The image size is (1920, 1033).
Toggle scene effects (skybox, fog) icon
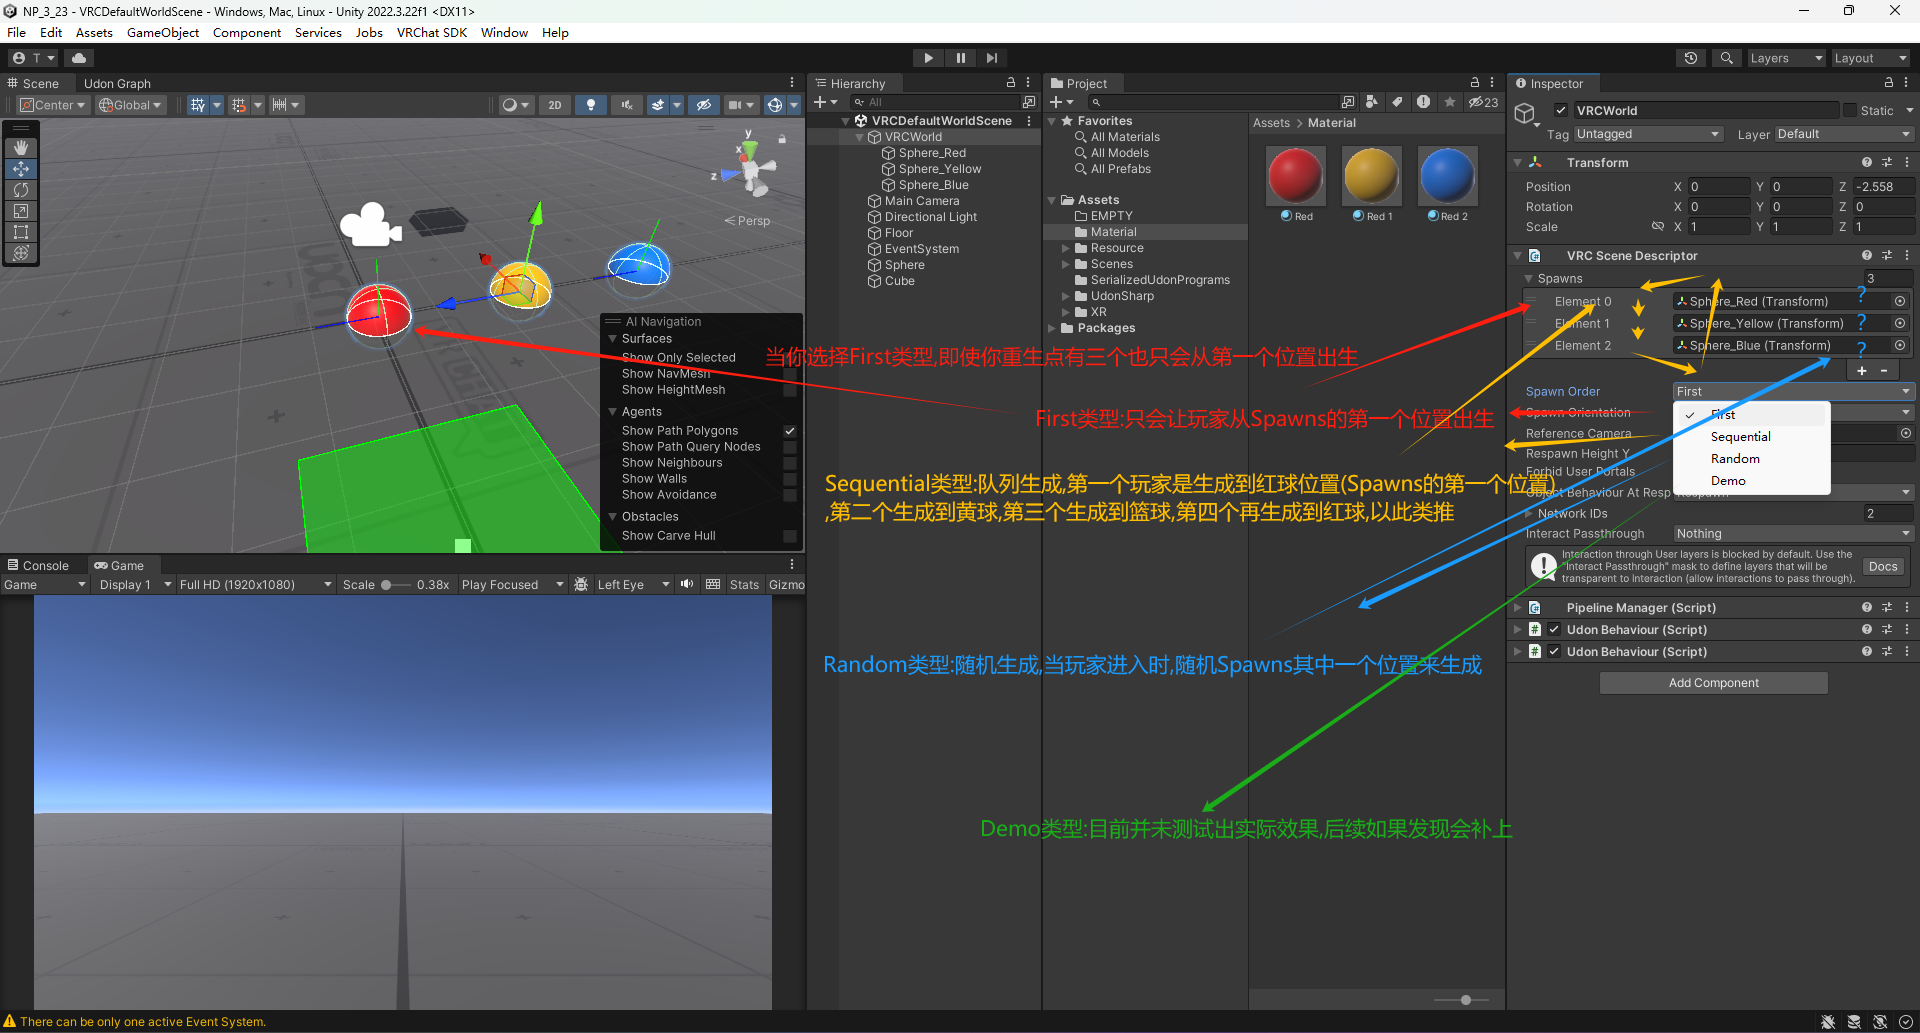pyautogui.click(x=658, y=105)
